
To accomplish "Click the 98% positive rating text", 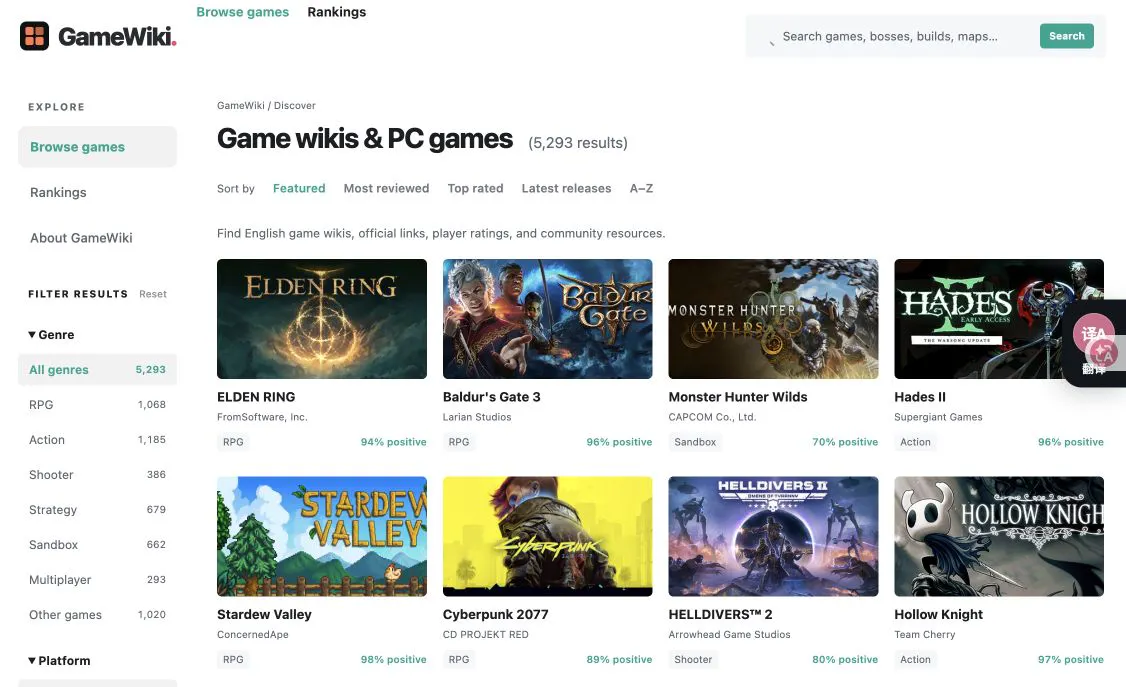I will tap(394, 660).
